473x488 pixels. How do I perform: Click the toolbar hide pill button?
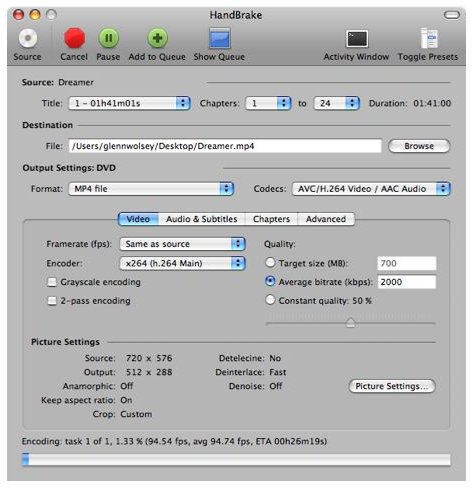452,15
